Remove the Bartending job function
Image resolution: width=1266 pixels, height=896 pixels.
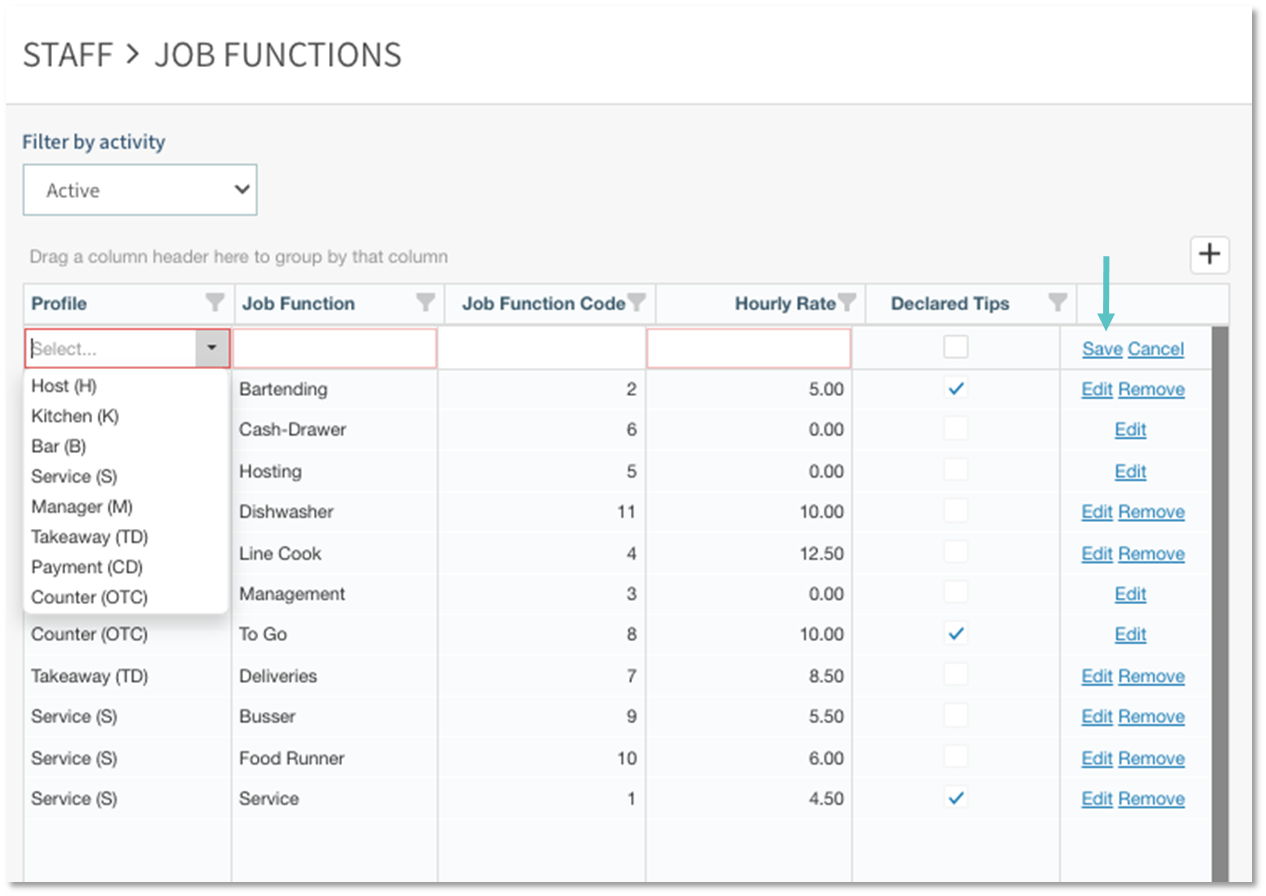click(x=1151, y=390)
